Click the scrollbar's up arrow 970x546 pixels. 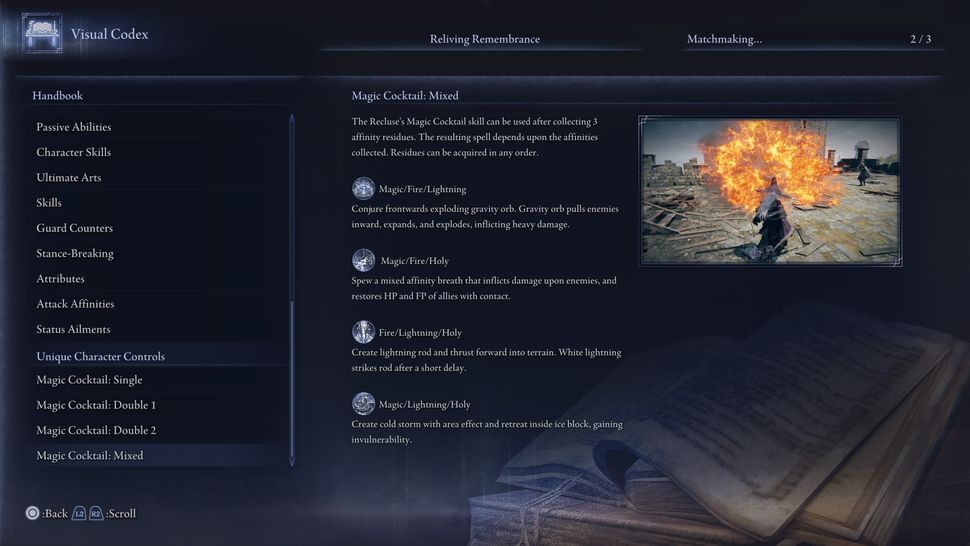(x=292, y=119)
